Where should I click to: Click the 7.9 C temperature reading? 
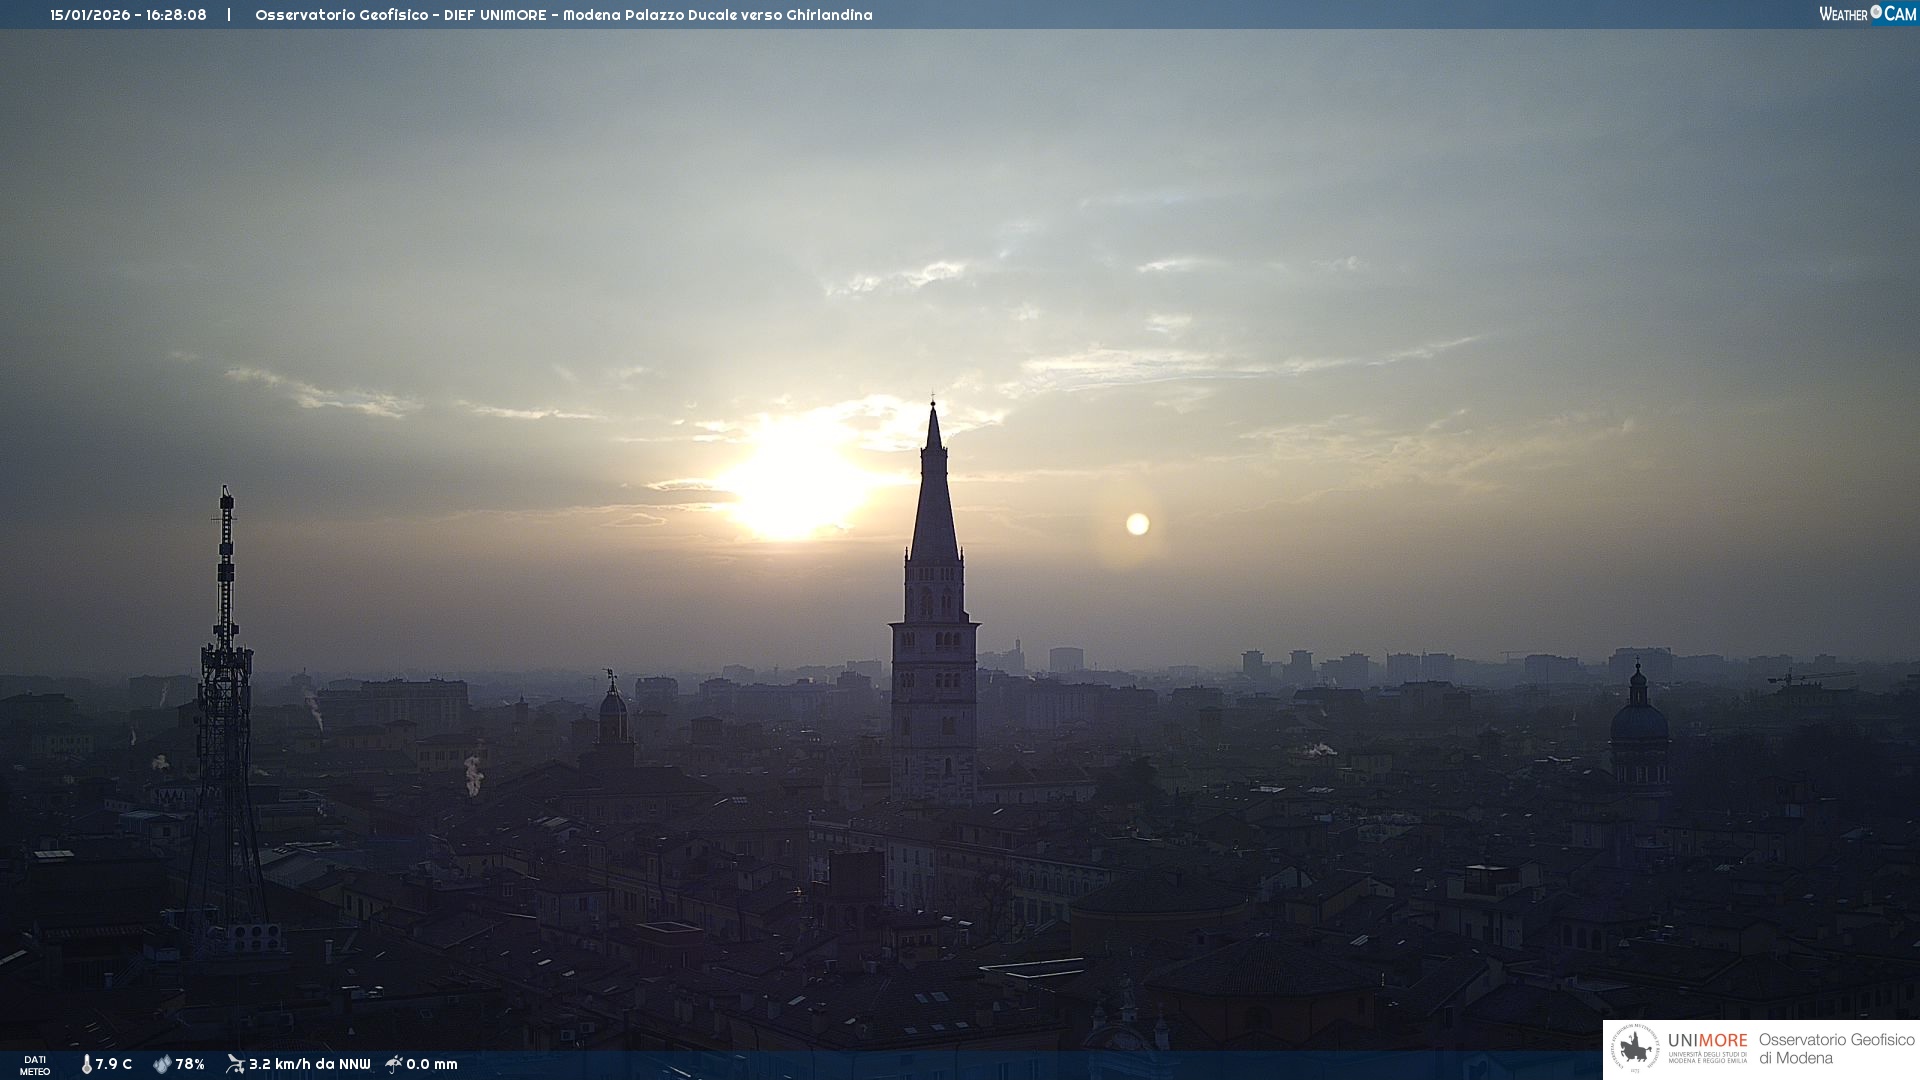[x=114, y=1064]
